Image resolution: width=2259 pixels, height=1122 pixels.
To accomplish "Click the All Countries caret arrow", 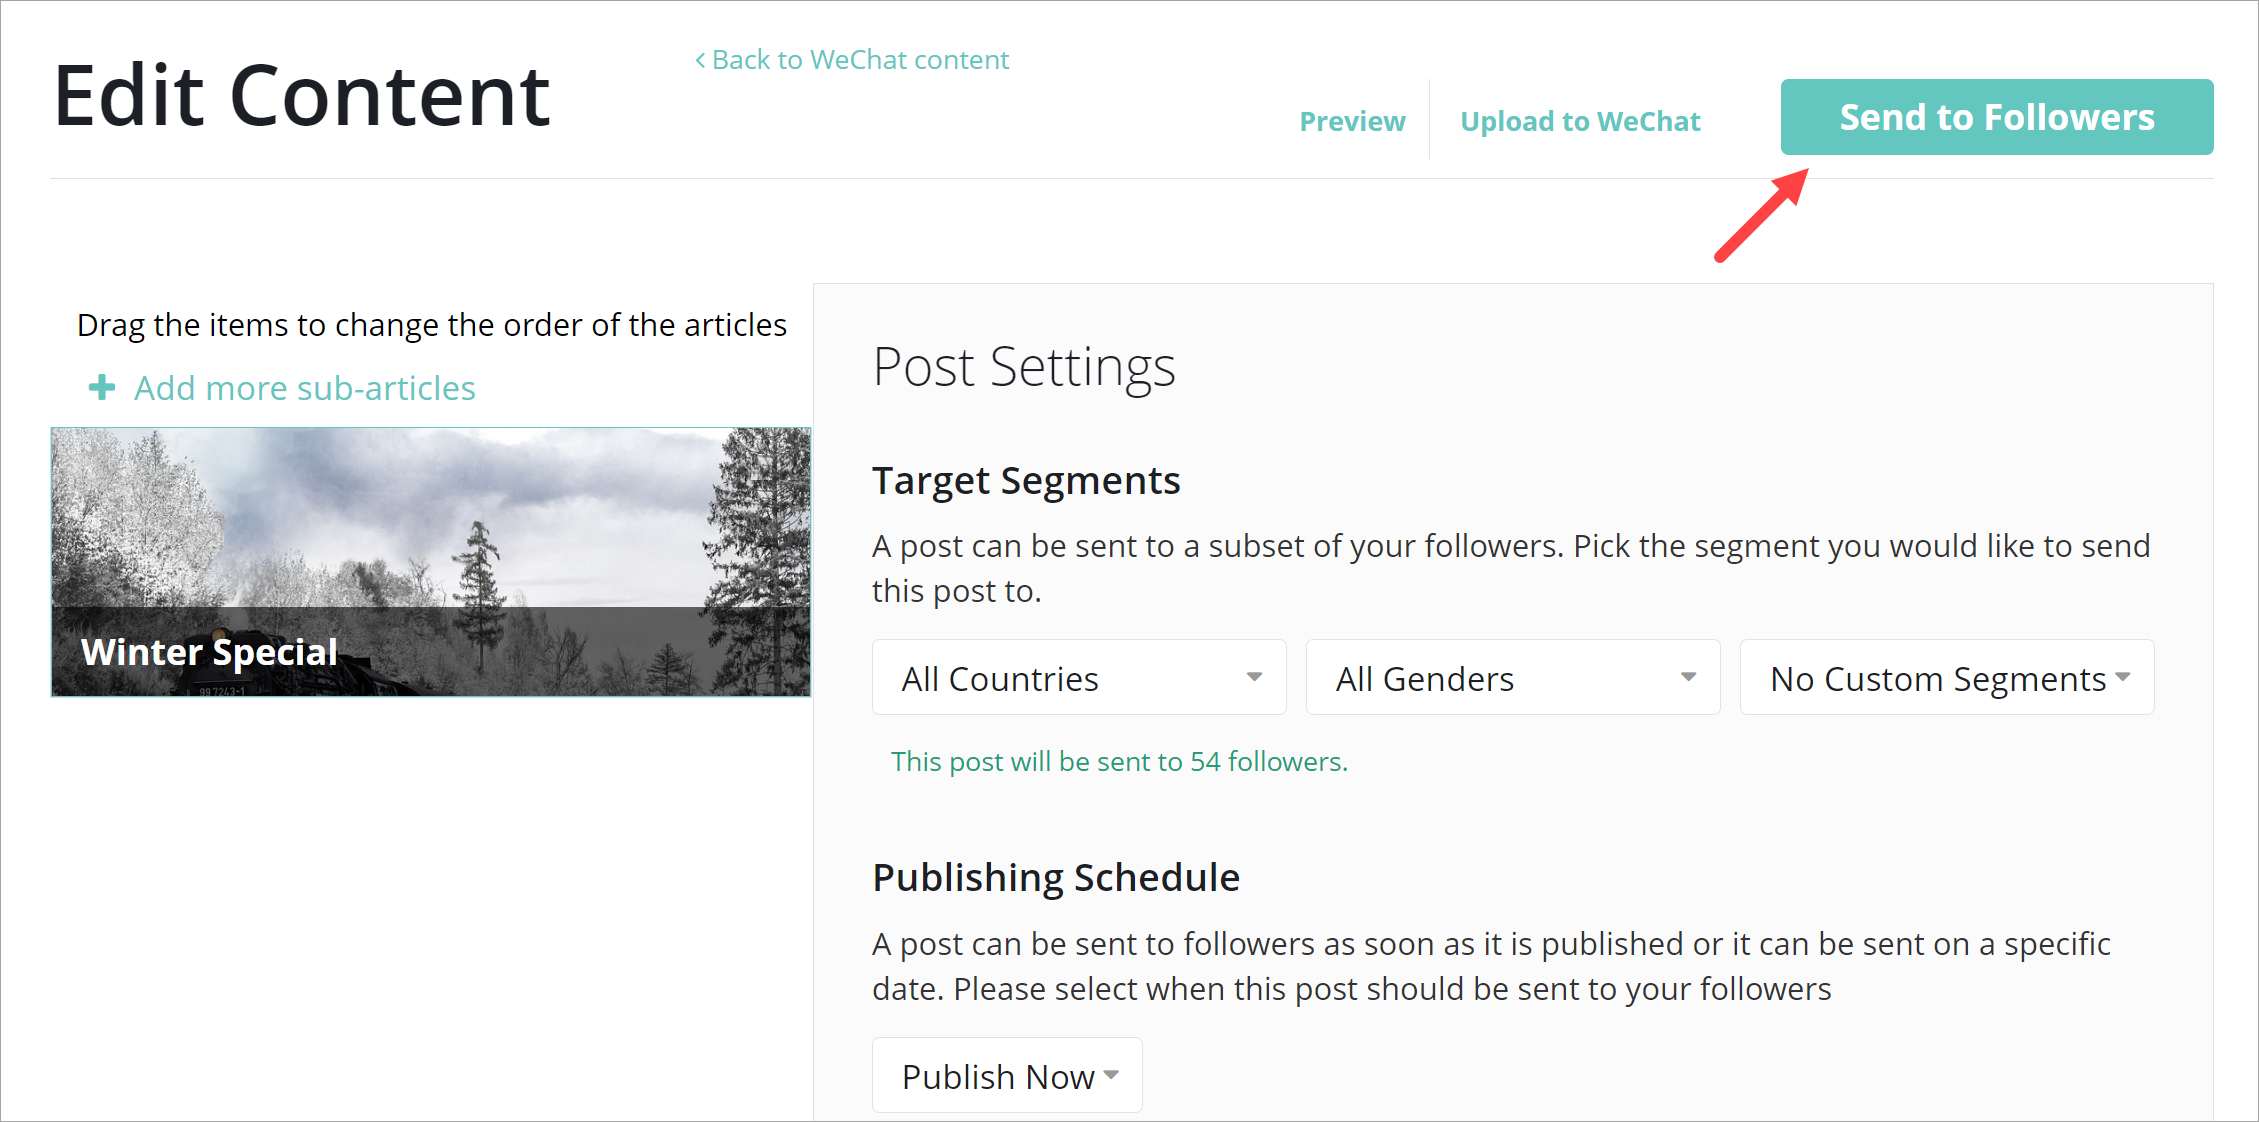I will (1254, 677).
